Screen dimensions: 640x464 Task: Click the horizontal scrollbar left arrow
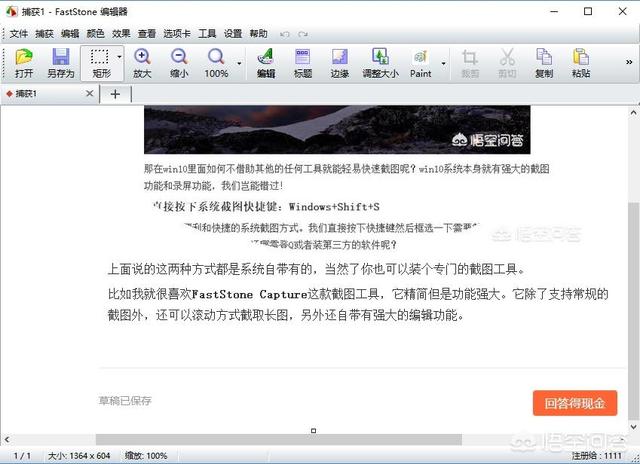(x=7, y=440)
